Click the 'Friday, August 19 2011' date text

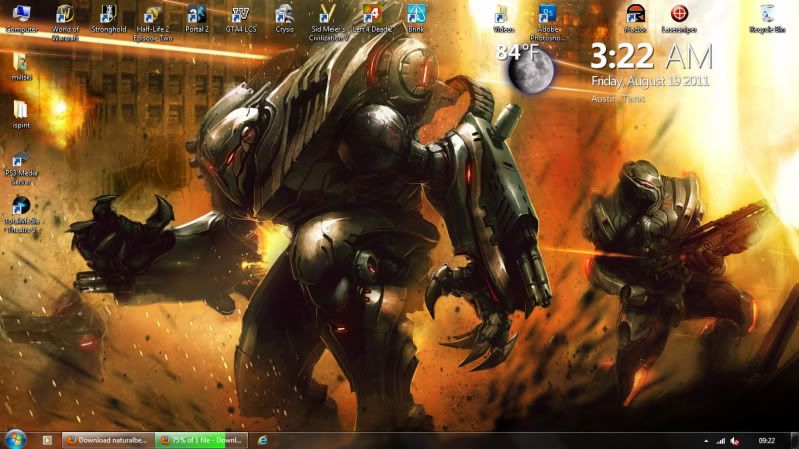[x=650, y=82]
